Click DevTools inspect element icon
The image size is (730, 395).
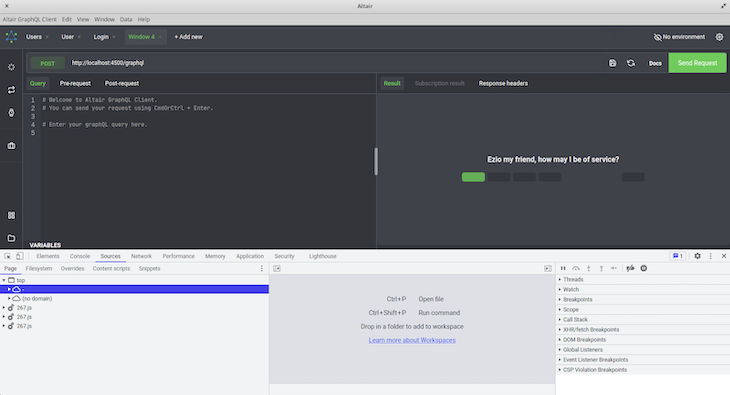click(x=7, y=256)
